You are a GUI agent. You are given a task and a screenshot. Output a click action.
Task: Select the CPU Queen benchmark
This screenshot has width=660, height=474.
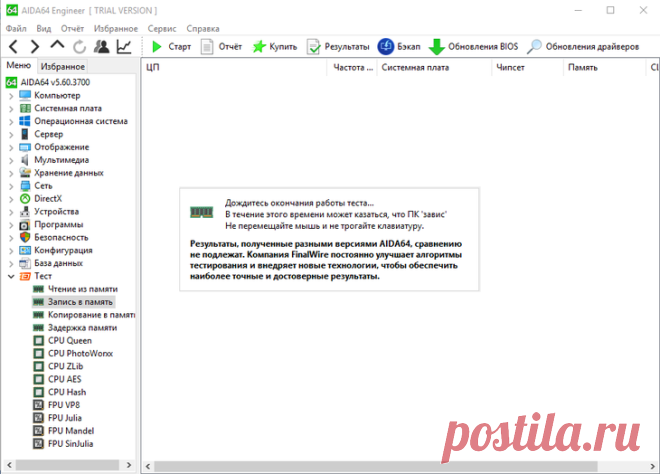[x=62, y=341]
